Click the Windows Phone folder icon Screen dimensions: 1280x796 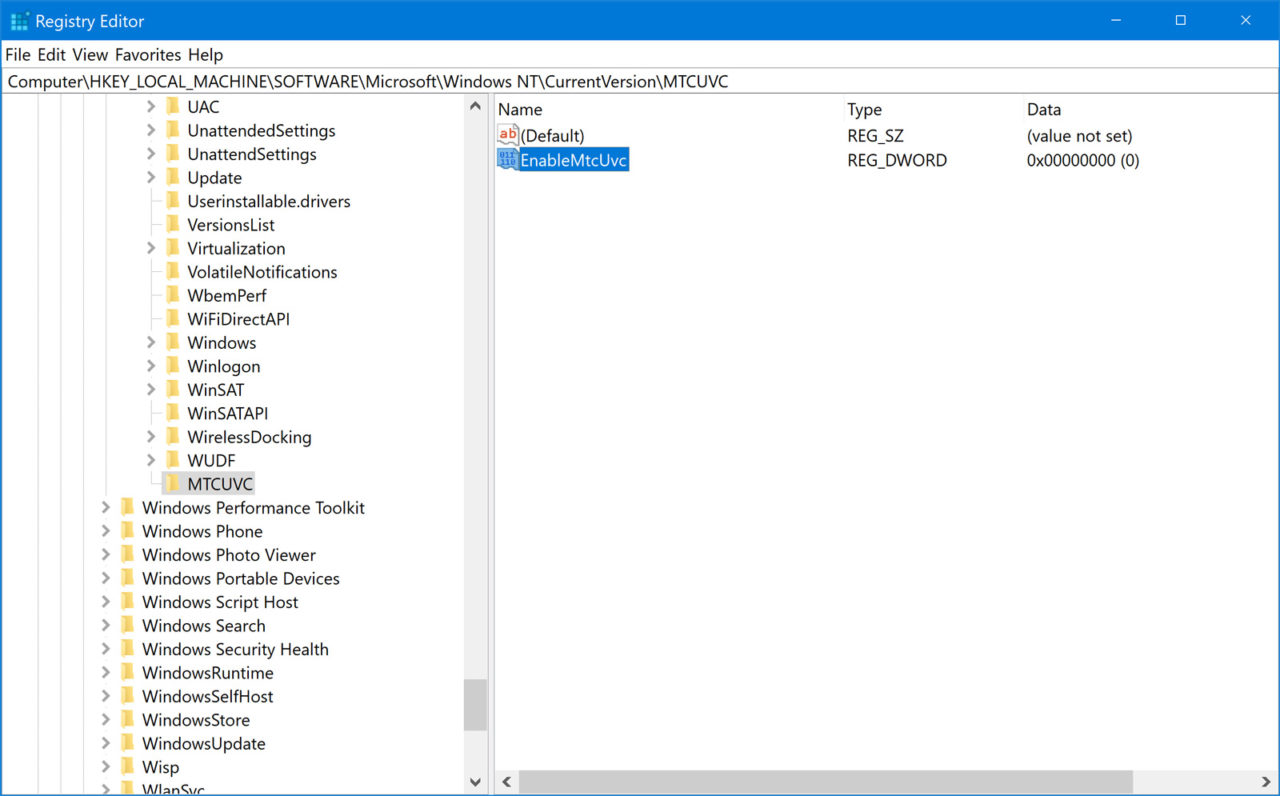coord(127,531)
